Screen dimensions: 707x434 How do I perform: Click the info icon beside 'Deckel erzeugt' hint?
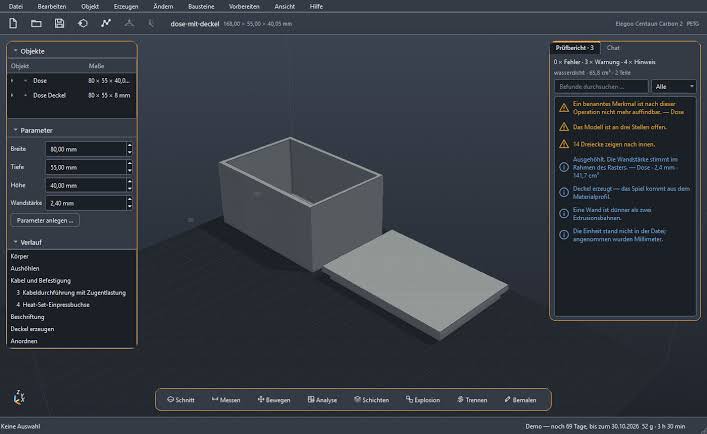564,192
